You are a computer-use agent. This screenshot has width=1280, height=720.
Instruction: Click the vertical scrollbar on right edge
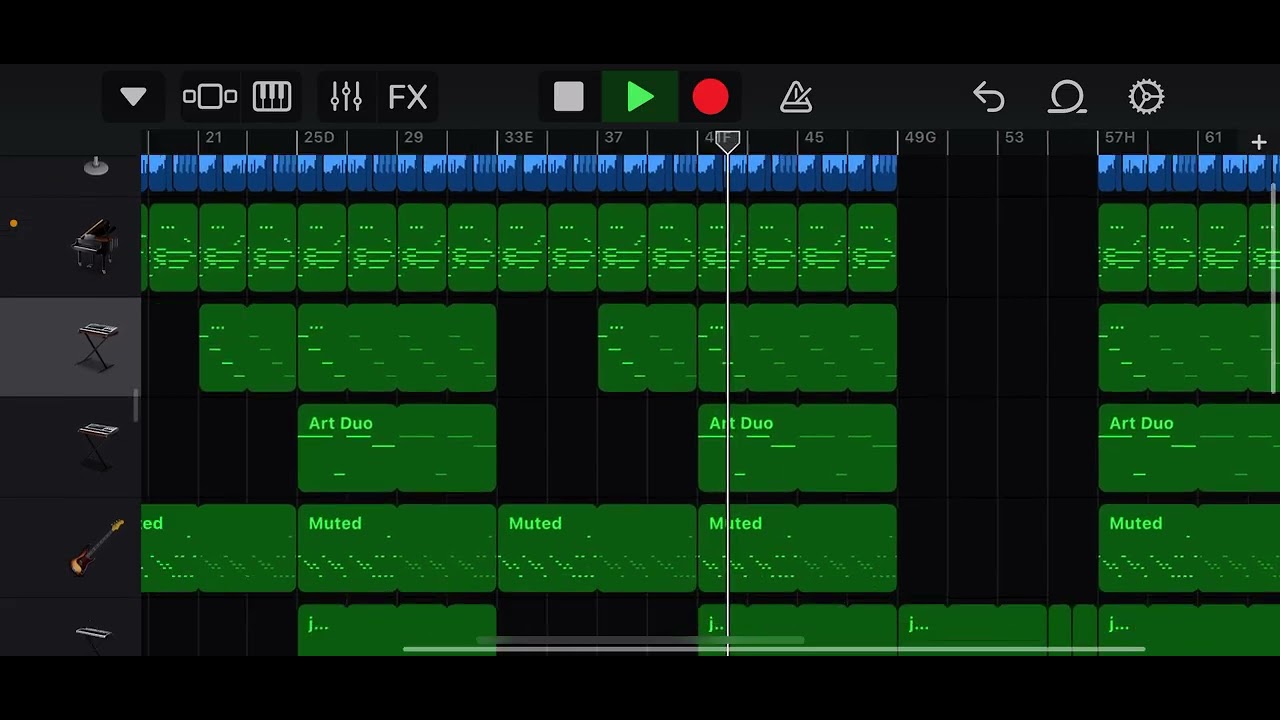click(x=1274, y=288)
